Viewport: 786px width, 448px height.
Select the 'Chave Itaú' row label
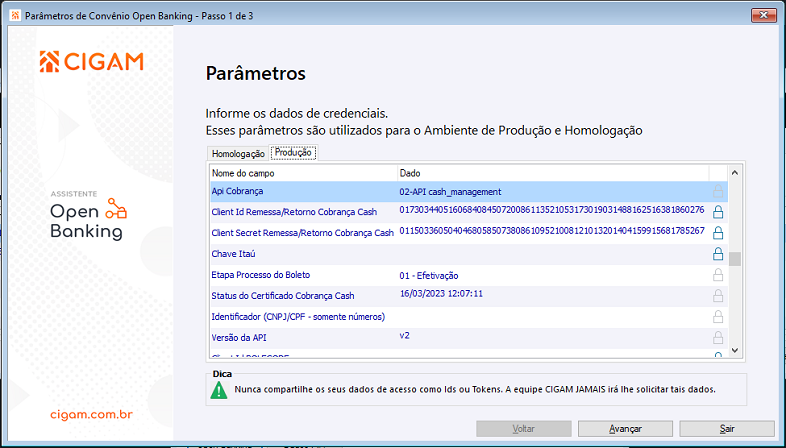(234, 254)
